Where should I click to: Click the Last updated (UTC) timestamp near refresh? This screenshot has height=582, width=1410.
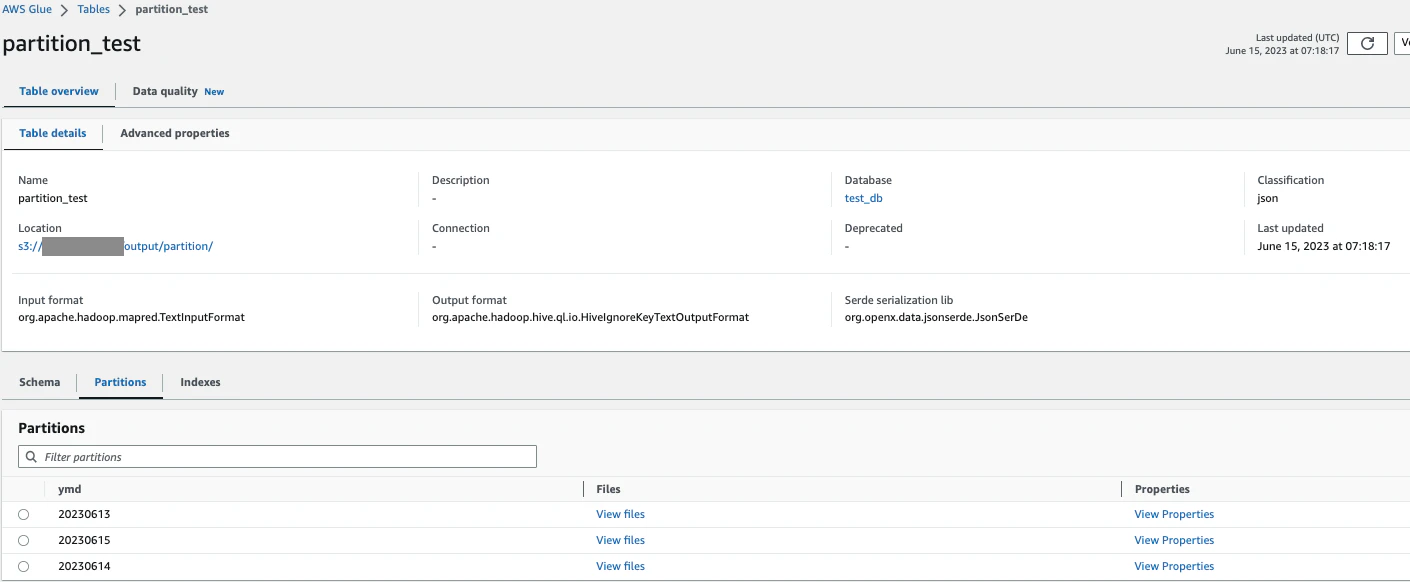1282,50
